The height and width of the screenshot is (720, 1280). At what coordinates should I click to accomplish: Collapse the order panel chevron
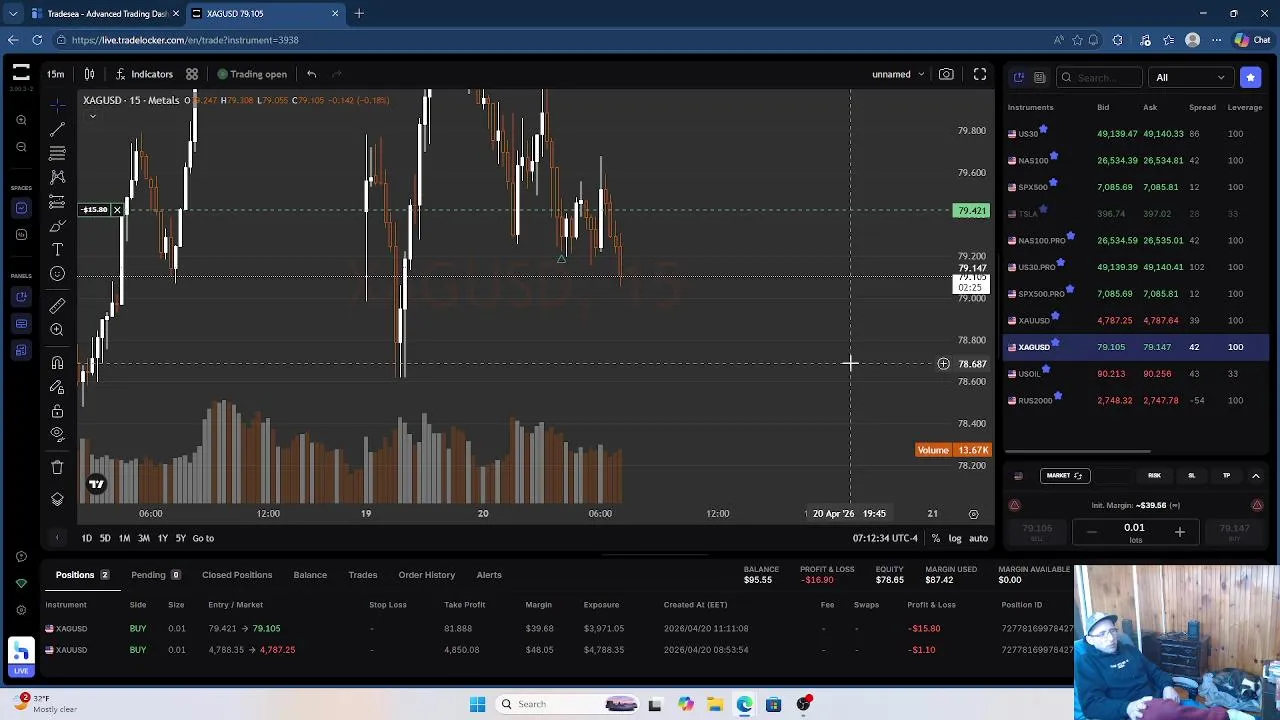1256,476
